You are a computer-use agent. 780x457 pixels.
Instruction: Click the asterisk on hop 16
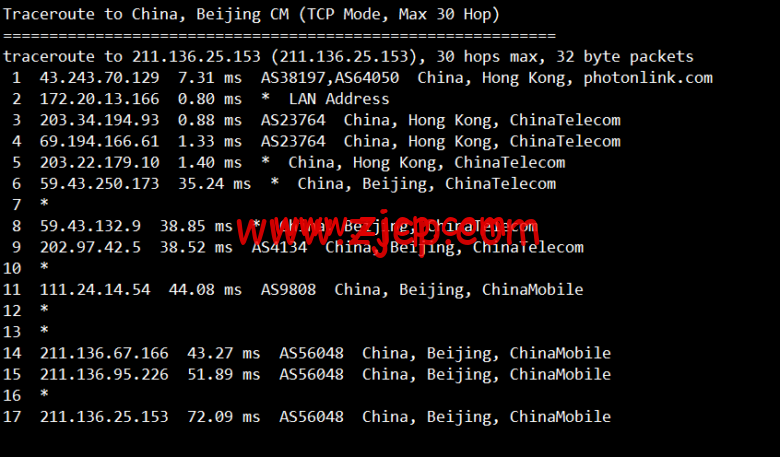[x=44, y=394]
